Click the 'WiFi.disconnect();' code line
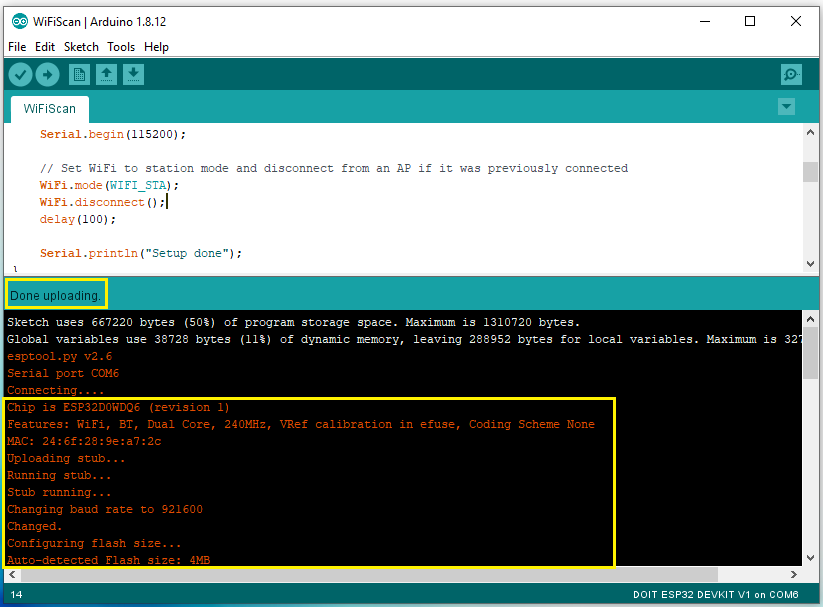This screenshot has height=607, width=823. 102,202
